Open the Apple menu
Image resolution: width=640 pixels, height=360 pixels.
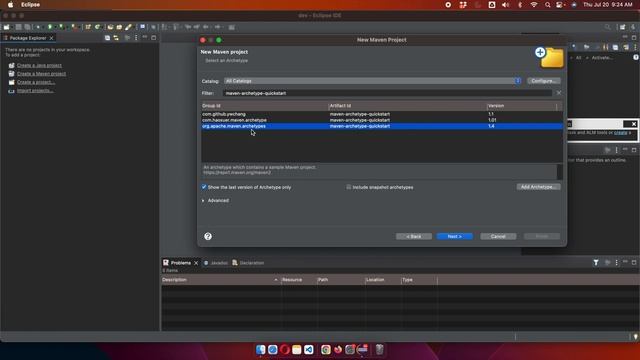(x=11, y=4)
